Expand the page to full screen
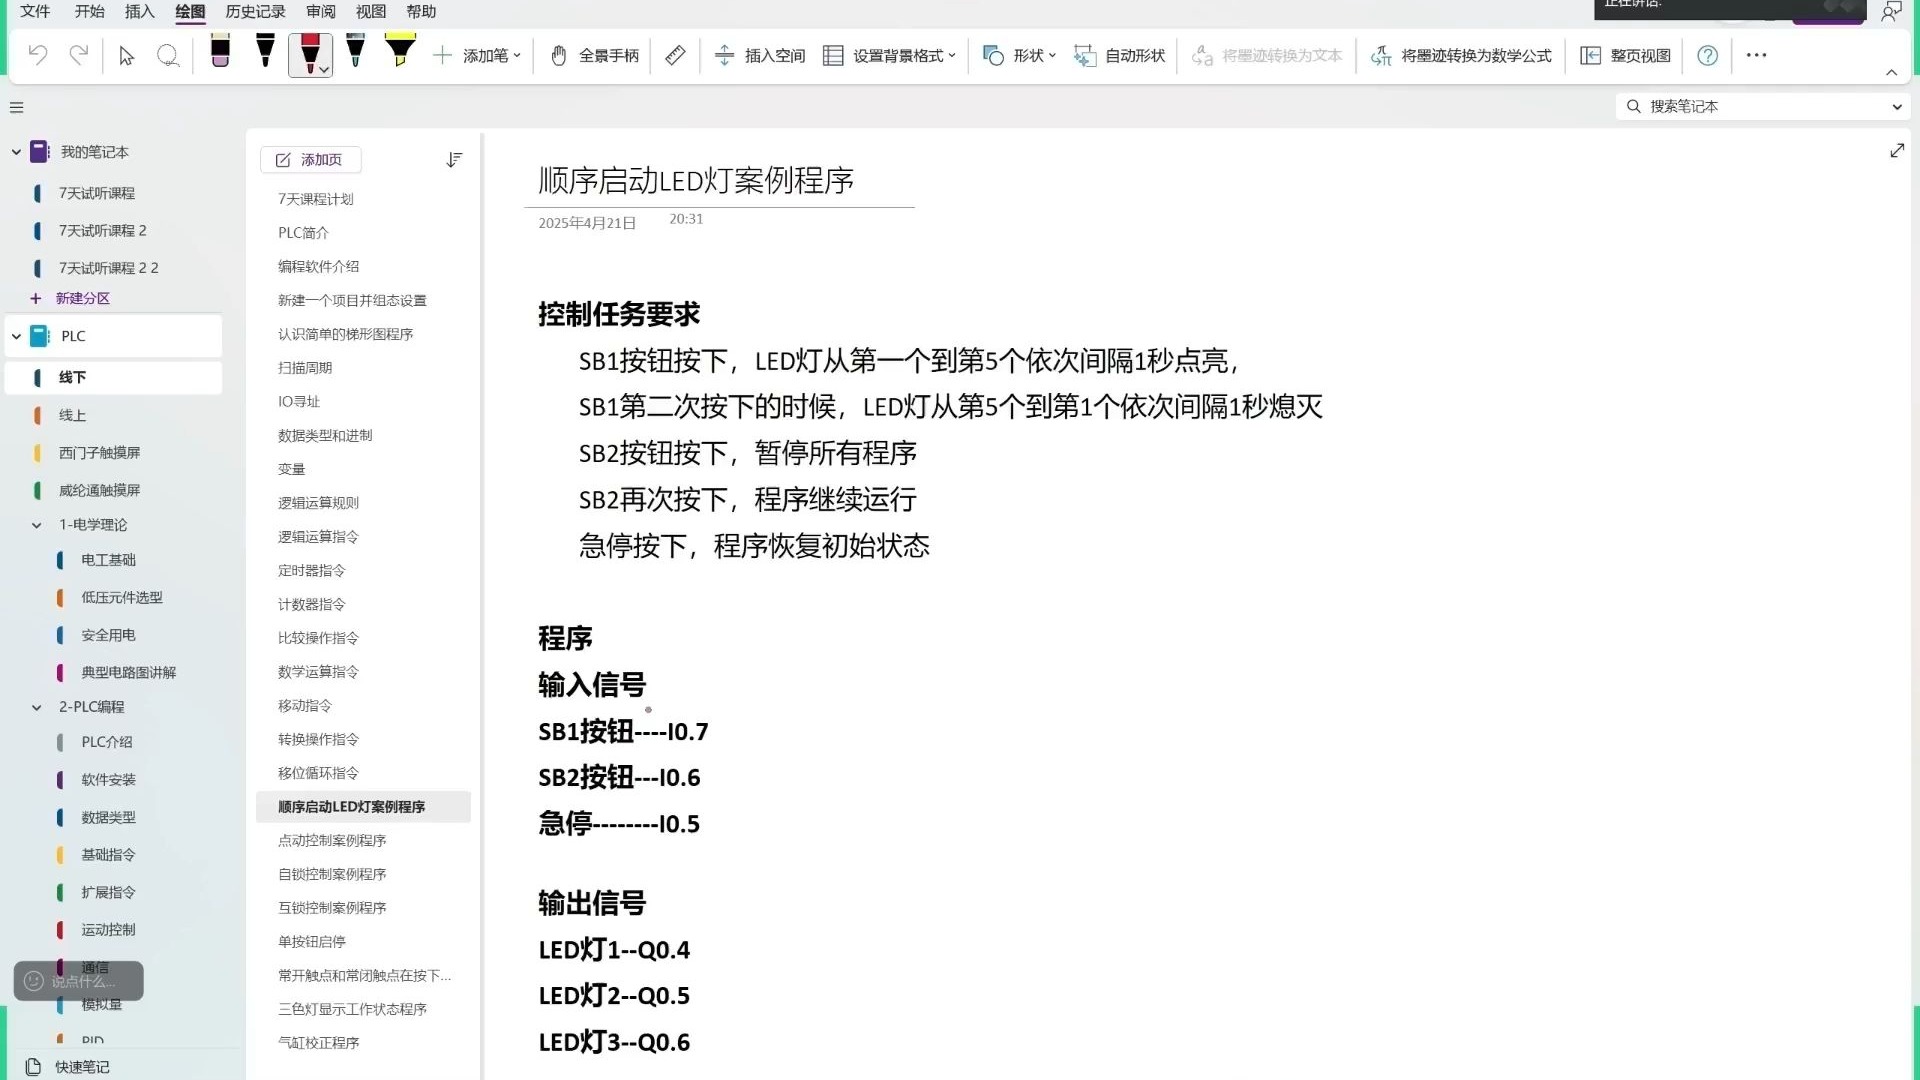The image size is (1920, 1080). [x=1897, y=151]
